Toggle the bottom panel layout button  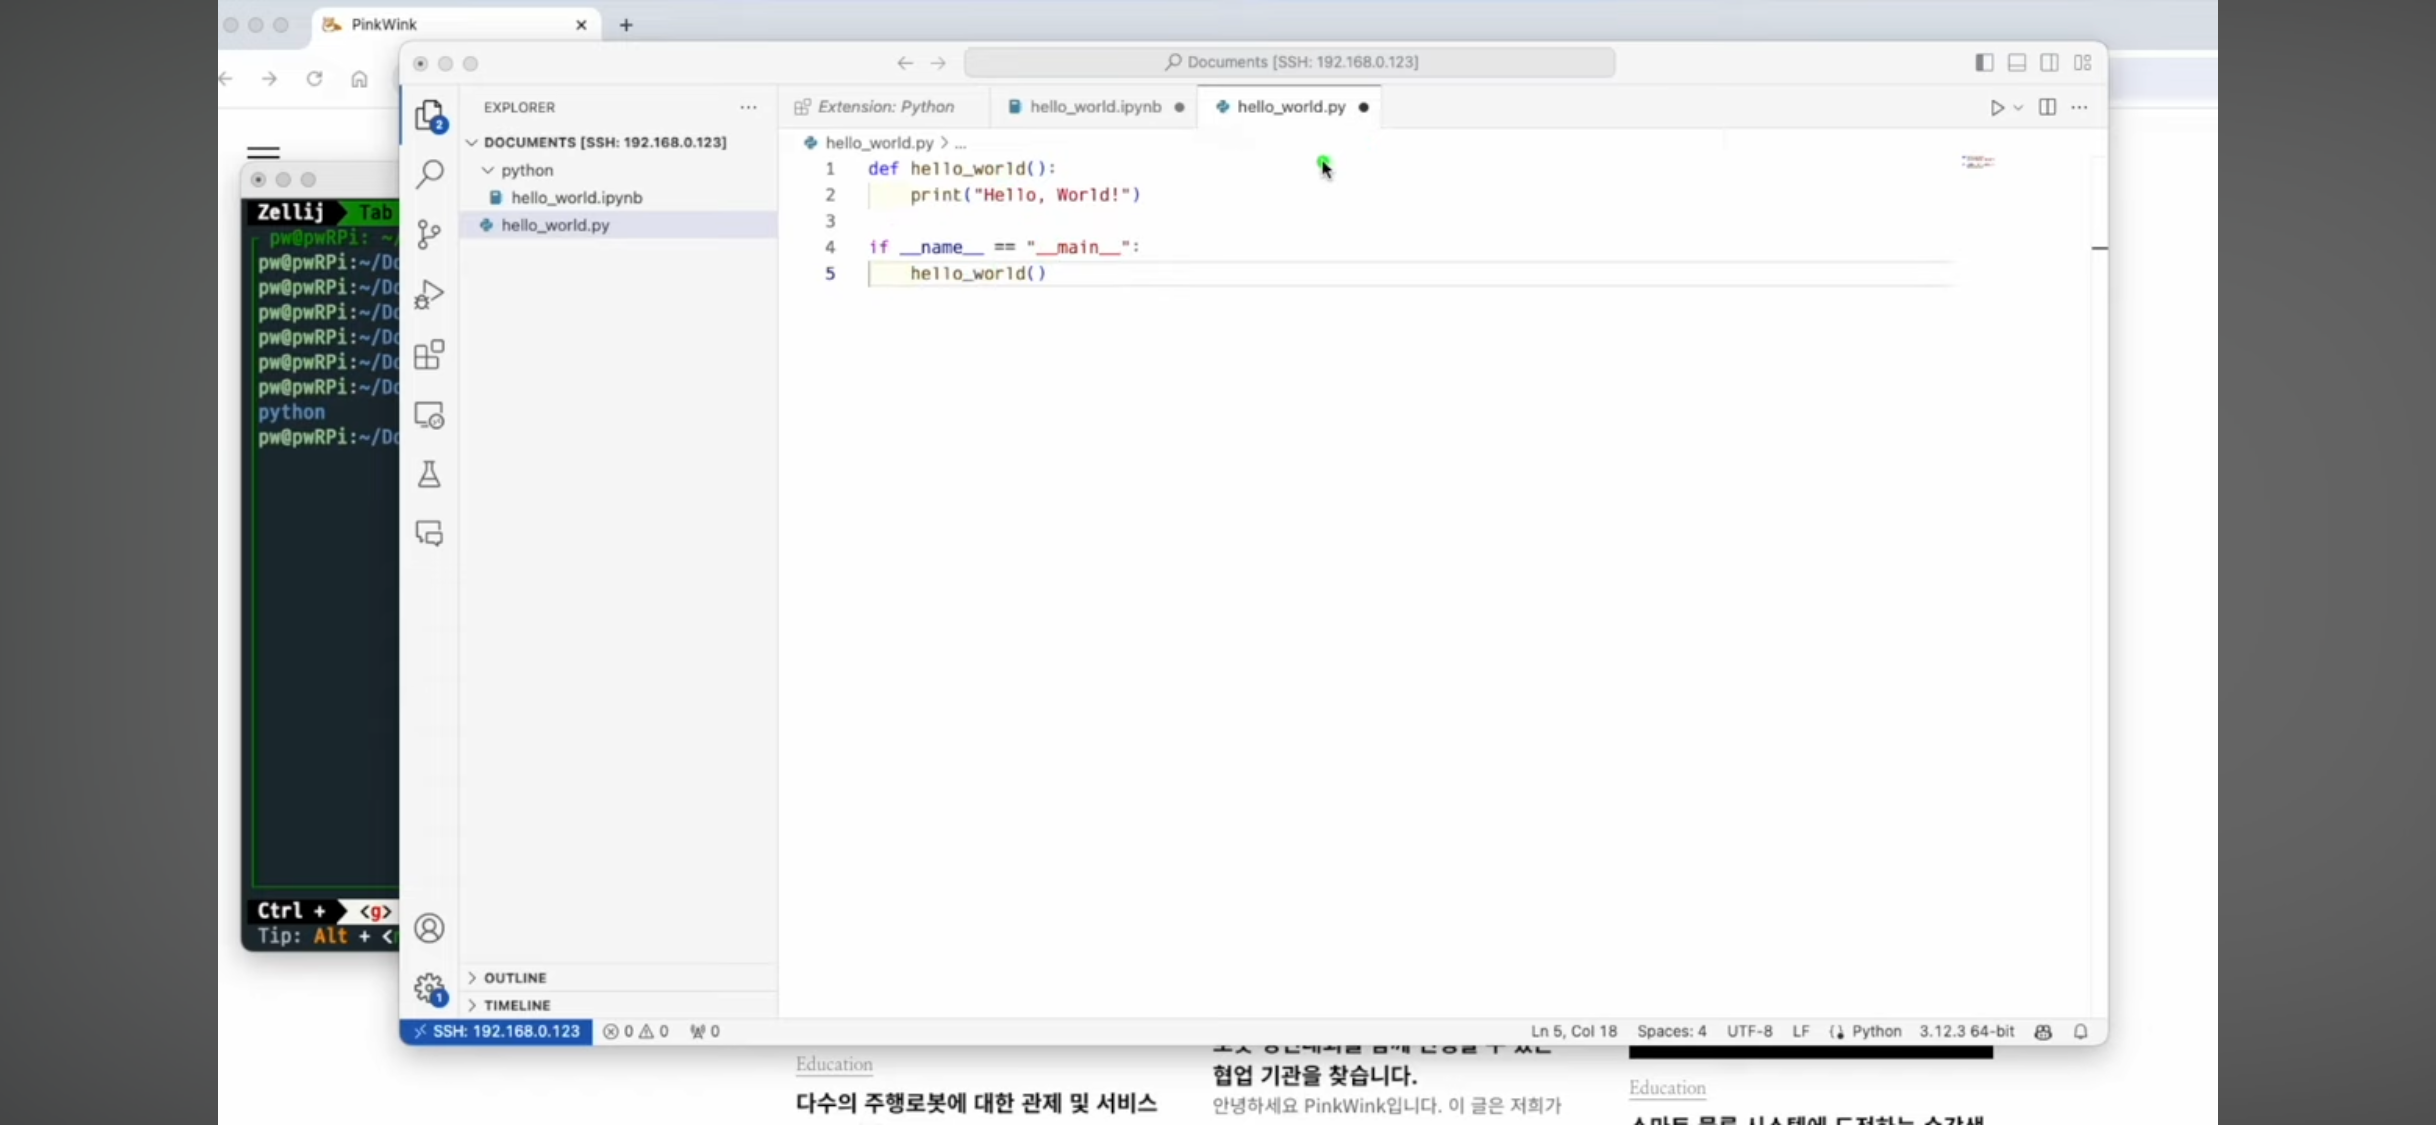[x=2017, y=63]
